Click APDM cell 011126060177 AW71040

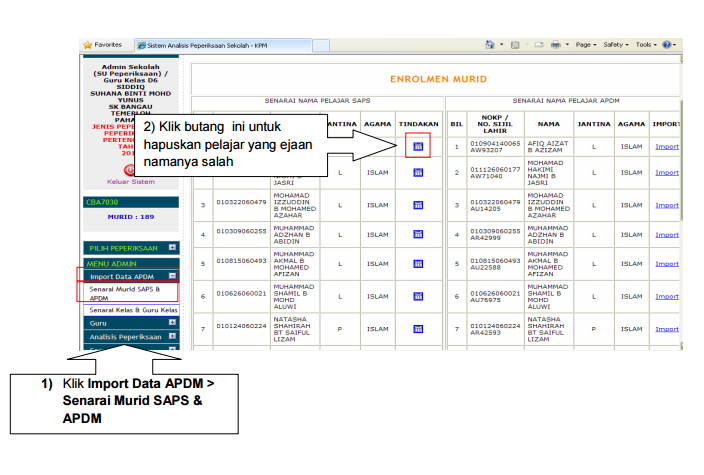(x=495, y=173)
